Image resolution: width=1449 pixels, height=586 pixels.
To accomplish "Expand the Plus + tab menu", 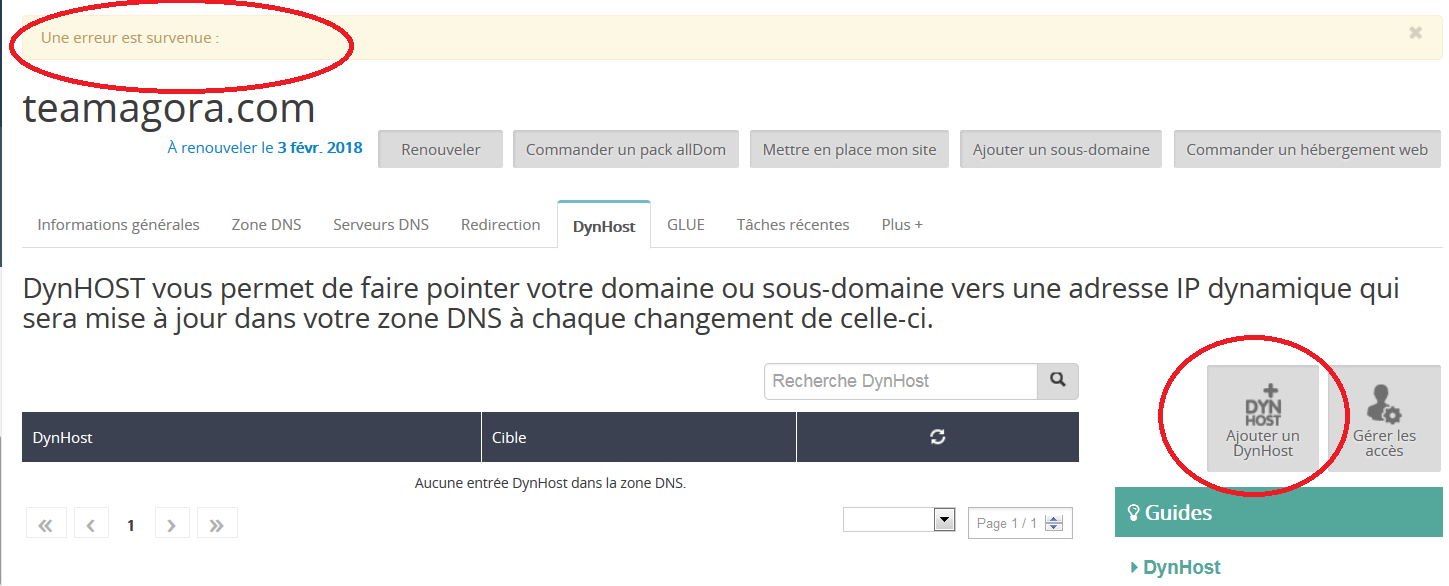I will pos(902,224).
